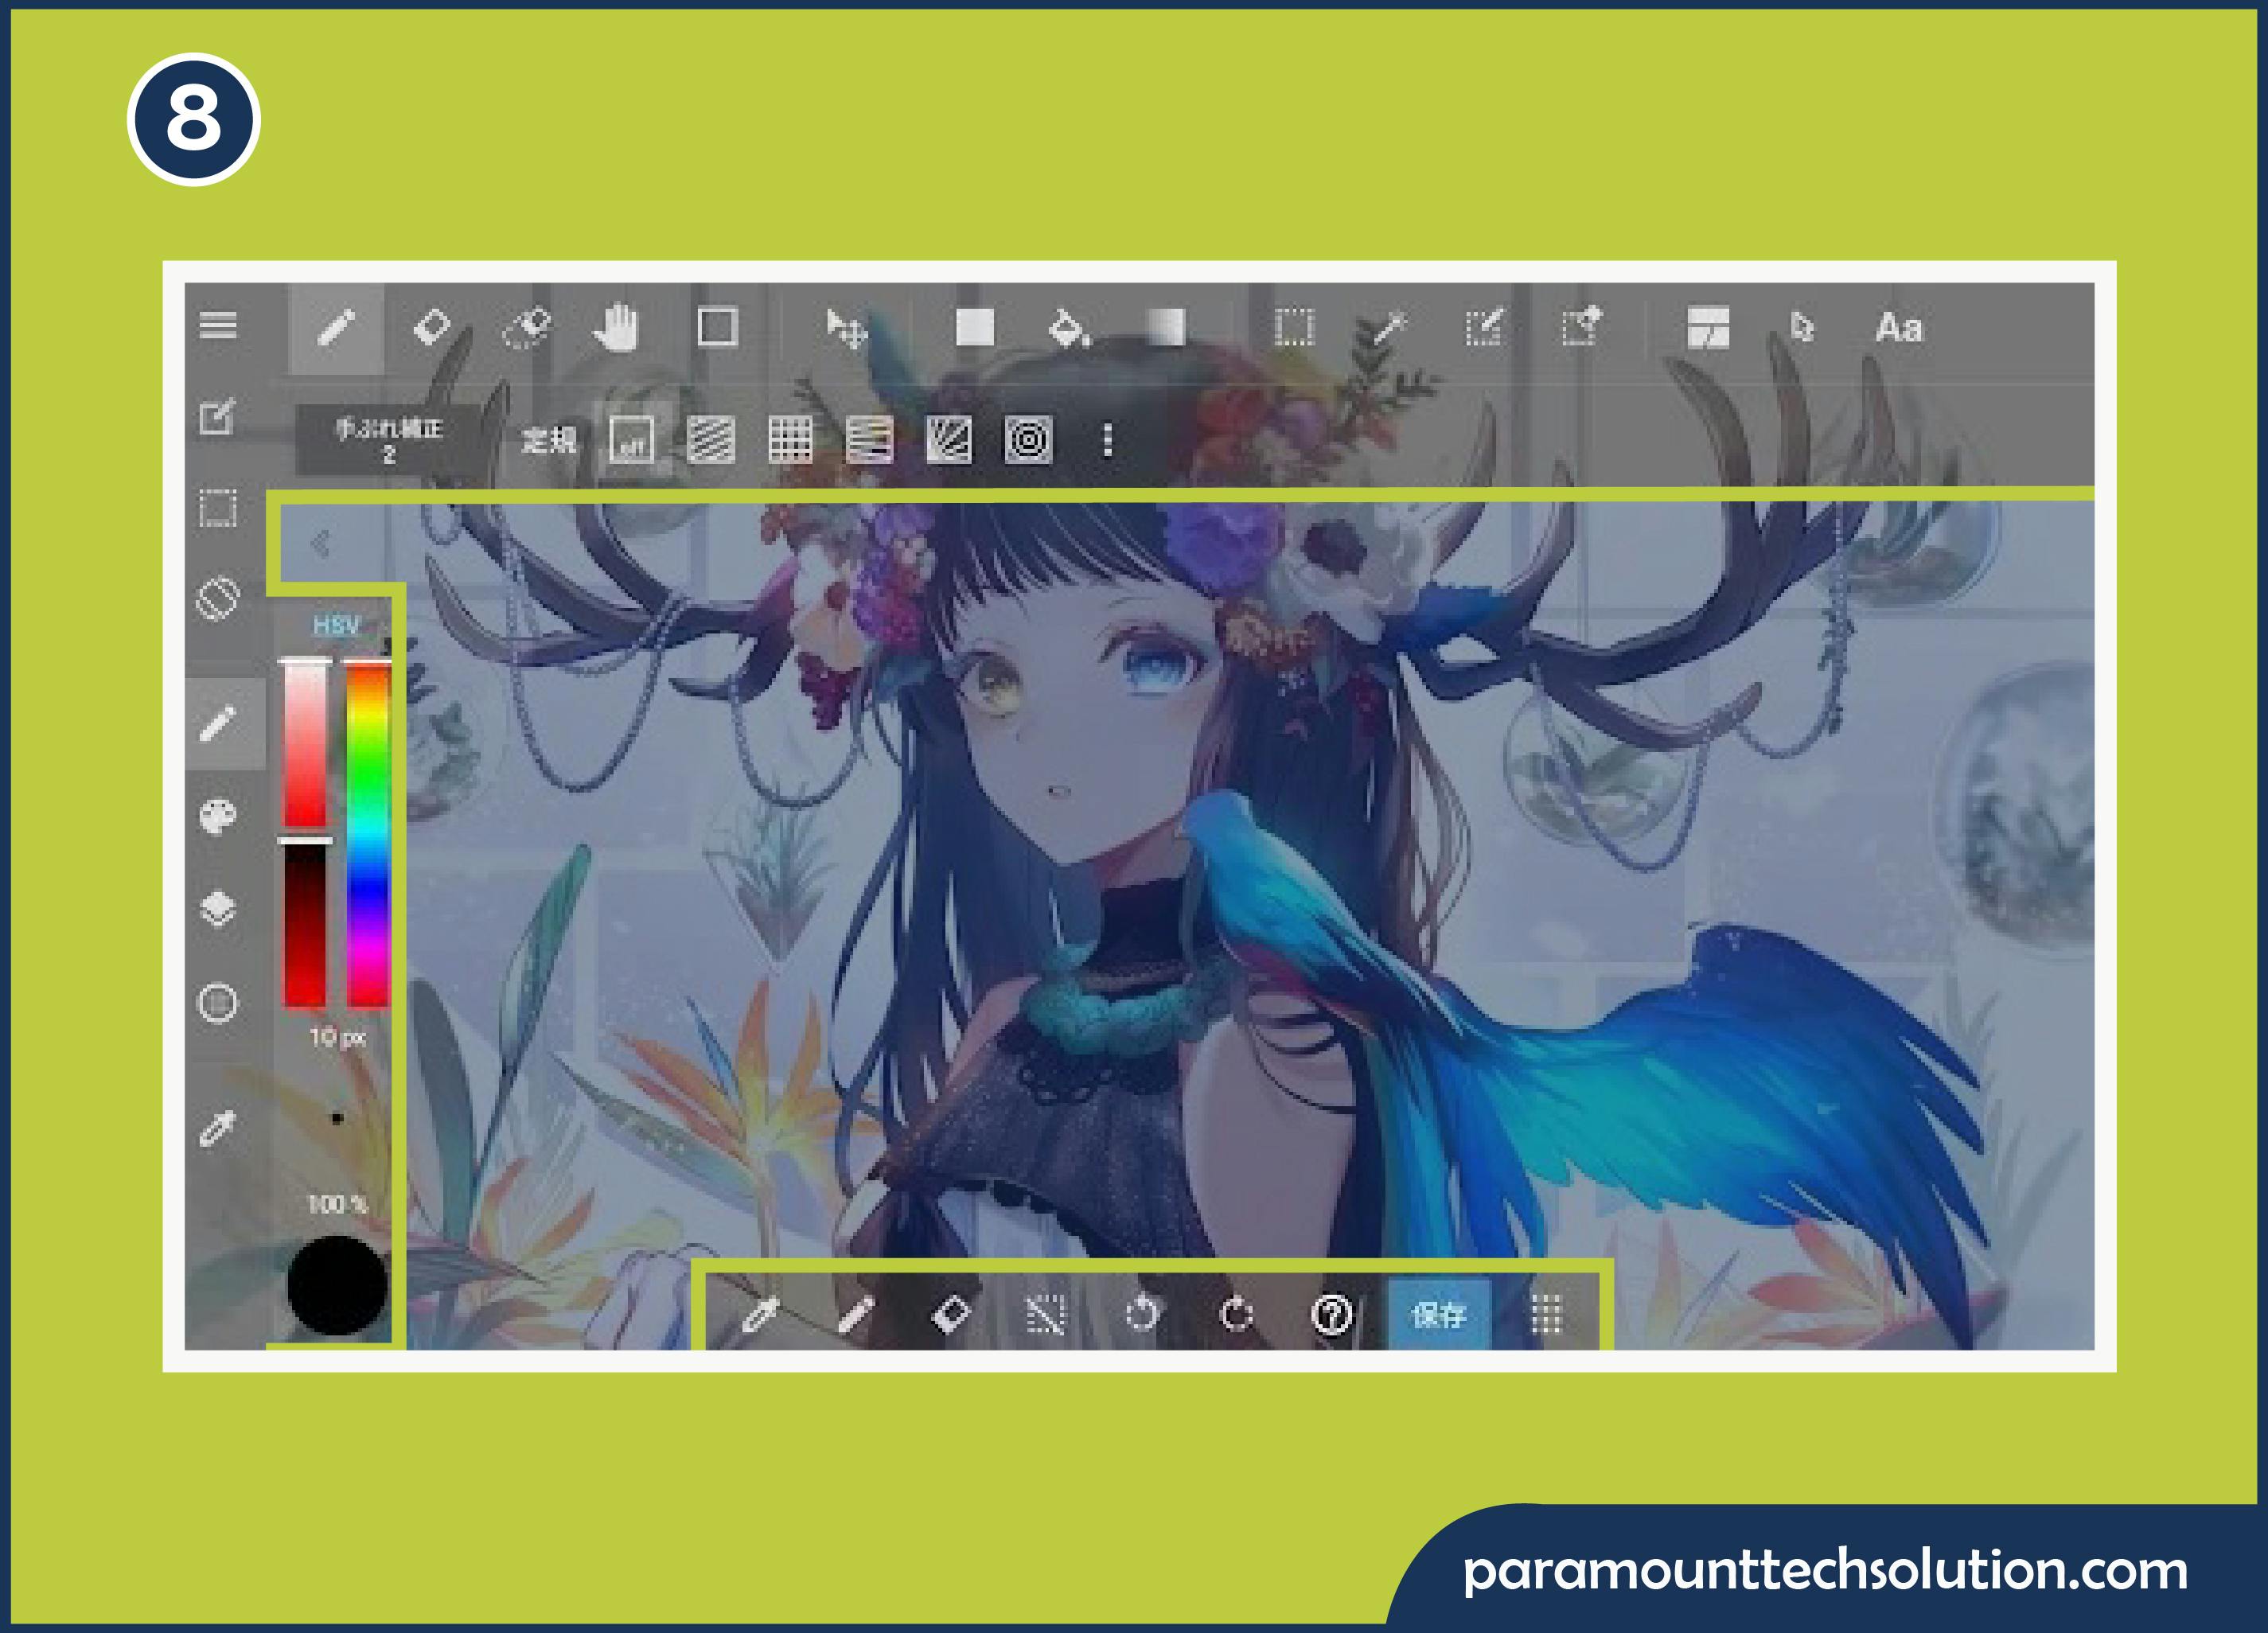Open help question mark icon
The image size is (2268, 1633).
click(x=1332, y=1314)
